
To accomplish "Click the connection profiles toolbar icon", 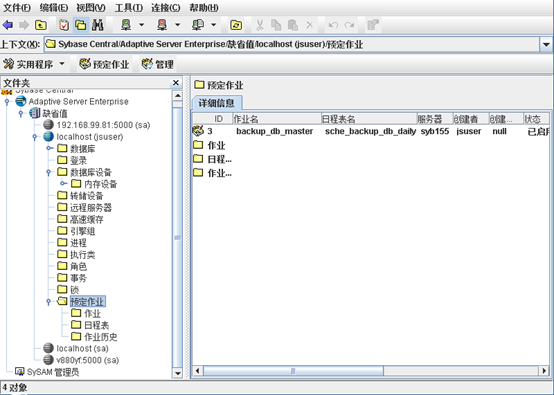I will coord(198,25).
